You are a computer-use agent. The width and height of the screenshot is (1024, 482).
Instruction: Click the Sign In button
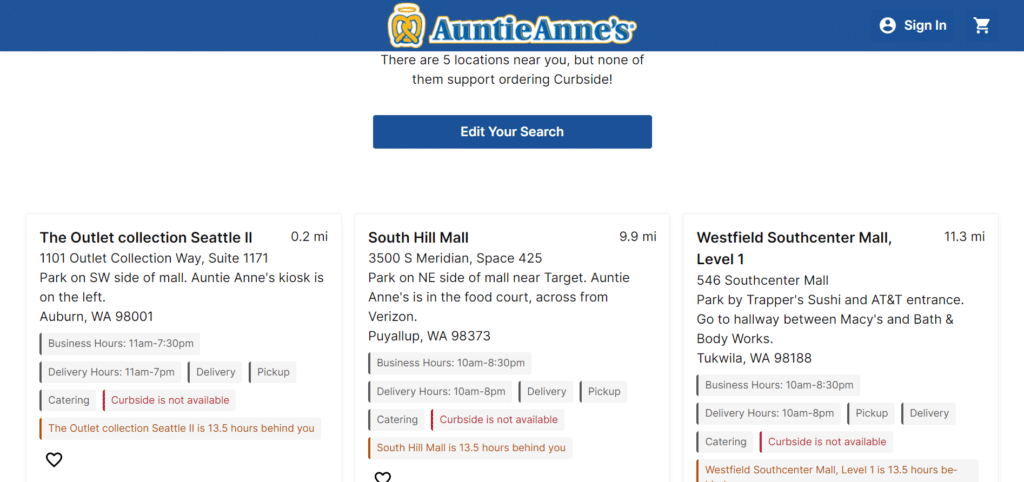[912, 25]
